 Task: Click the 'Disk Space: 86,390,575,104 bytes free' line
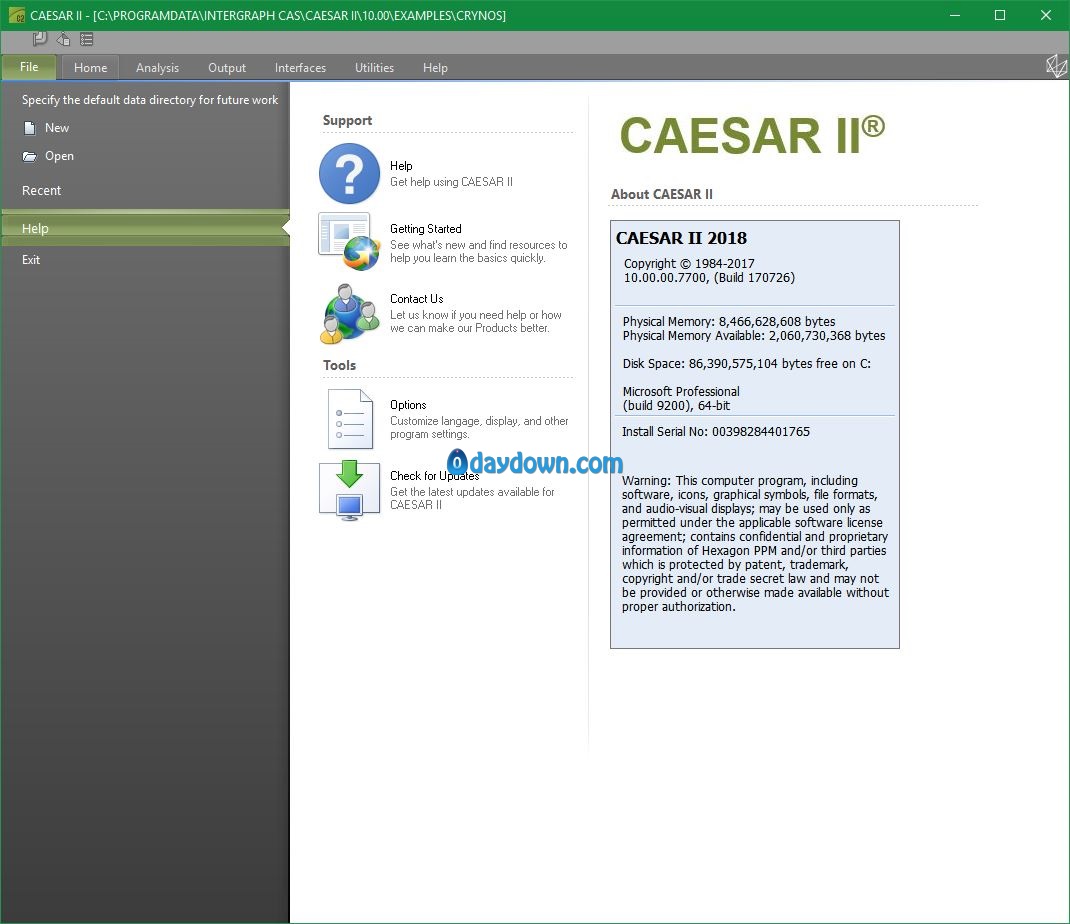747,364
